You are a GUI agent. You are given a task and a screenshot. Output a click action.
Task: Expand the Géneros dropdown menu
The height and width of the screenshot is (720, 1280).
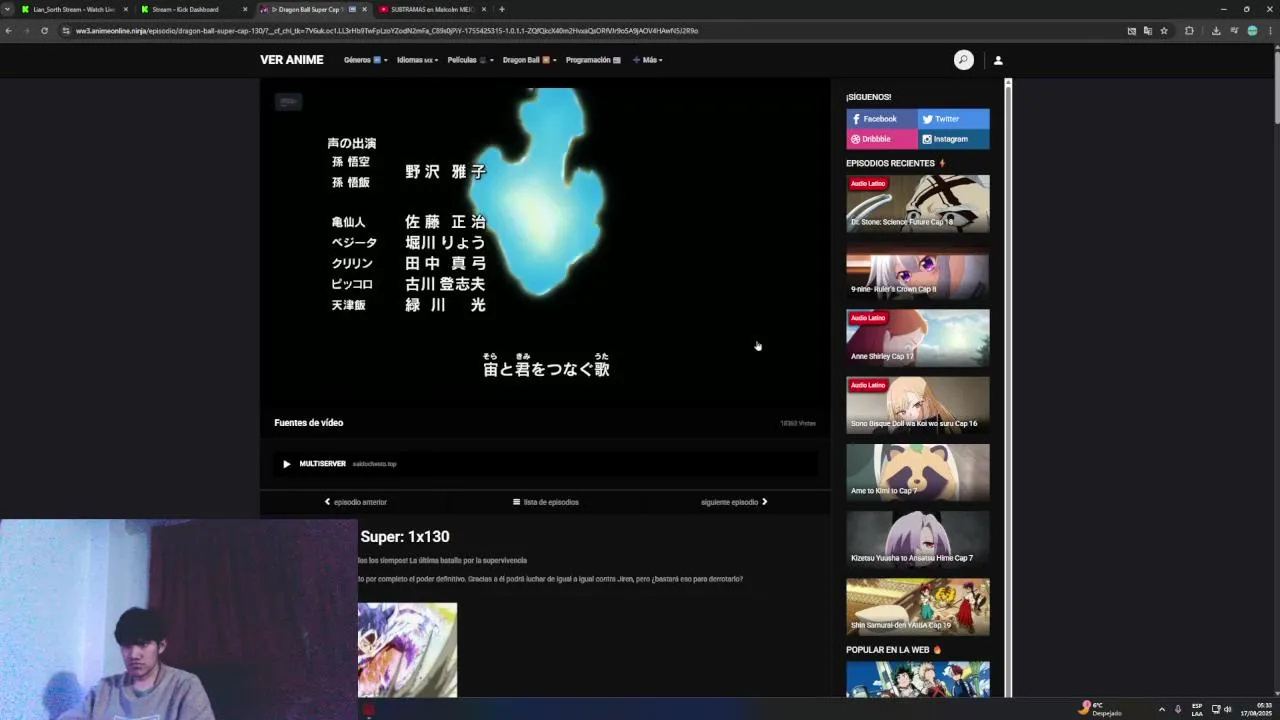coord(365,60)
